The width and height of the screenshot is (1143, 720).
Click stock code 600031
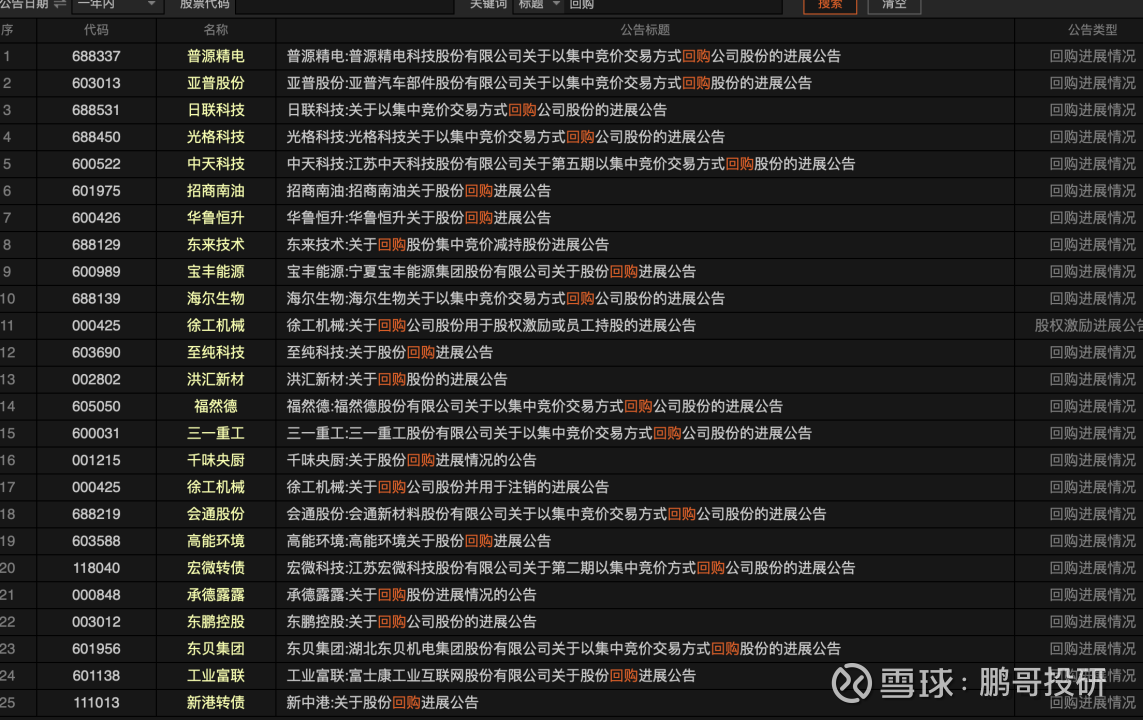96,434
